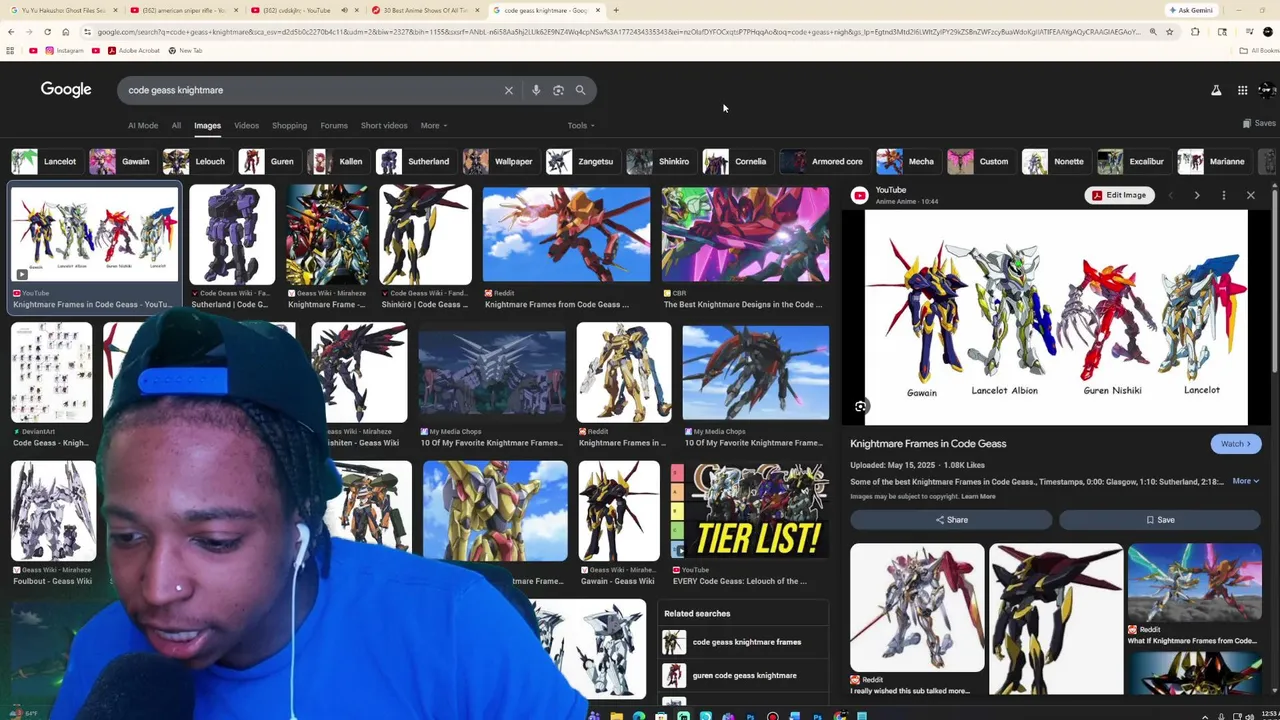Bookmark this page with the star icon
The width and height of the screenshot is (1280, 720).
[x=1169, y=32]
